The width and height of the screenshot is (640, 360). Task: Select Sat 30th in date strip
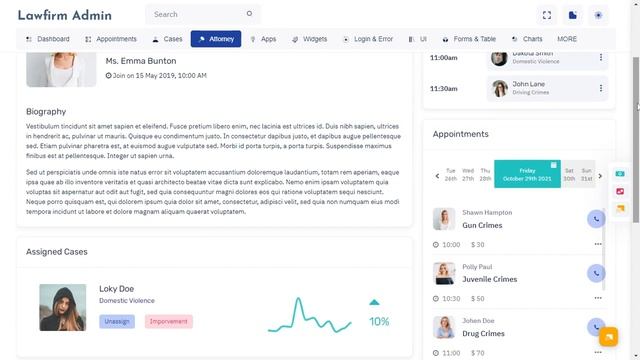click(569, 174)
